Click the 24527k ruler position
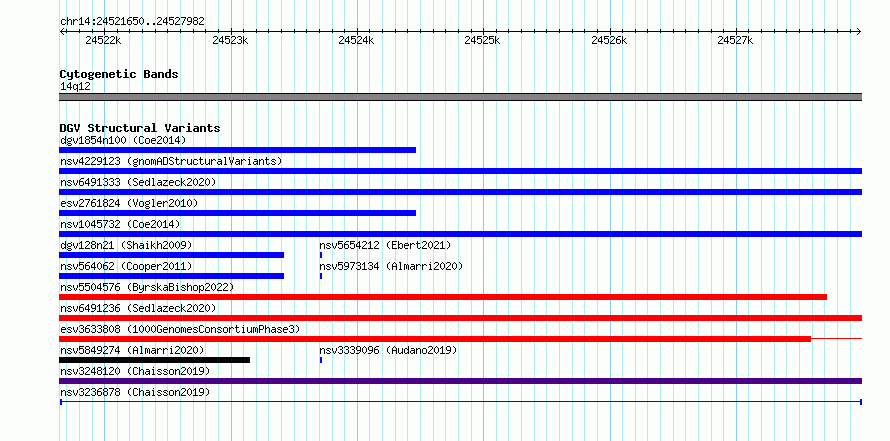This screenshot has height=441, width=890. [735, 40]
